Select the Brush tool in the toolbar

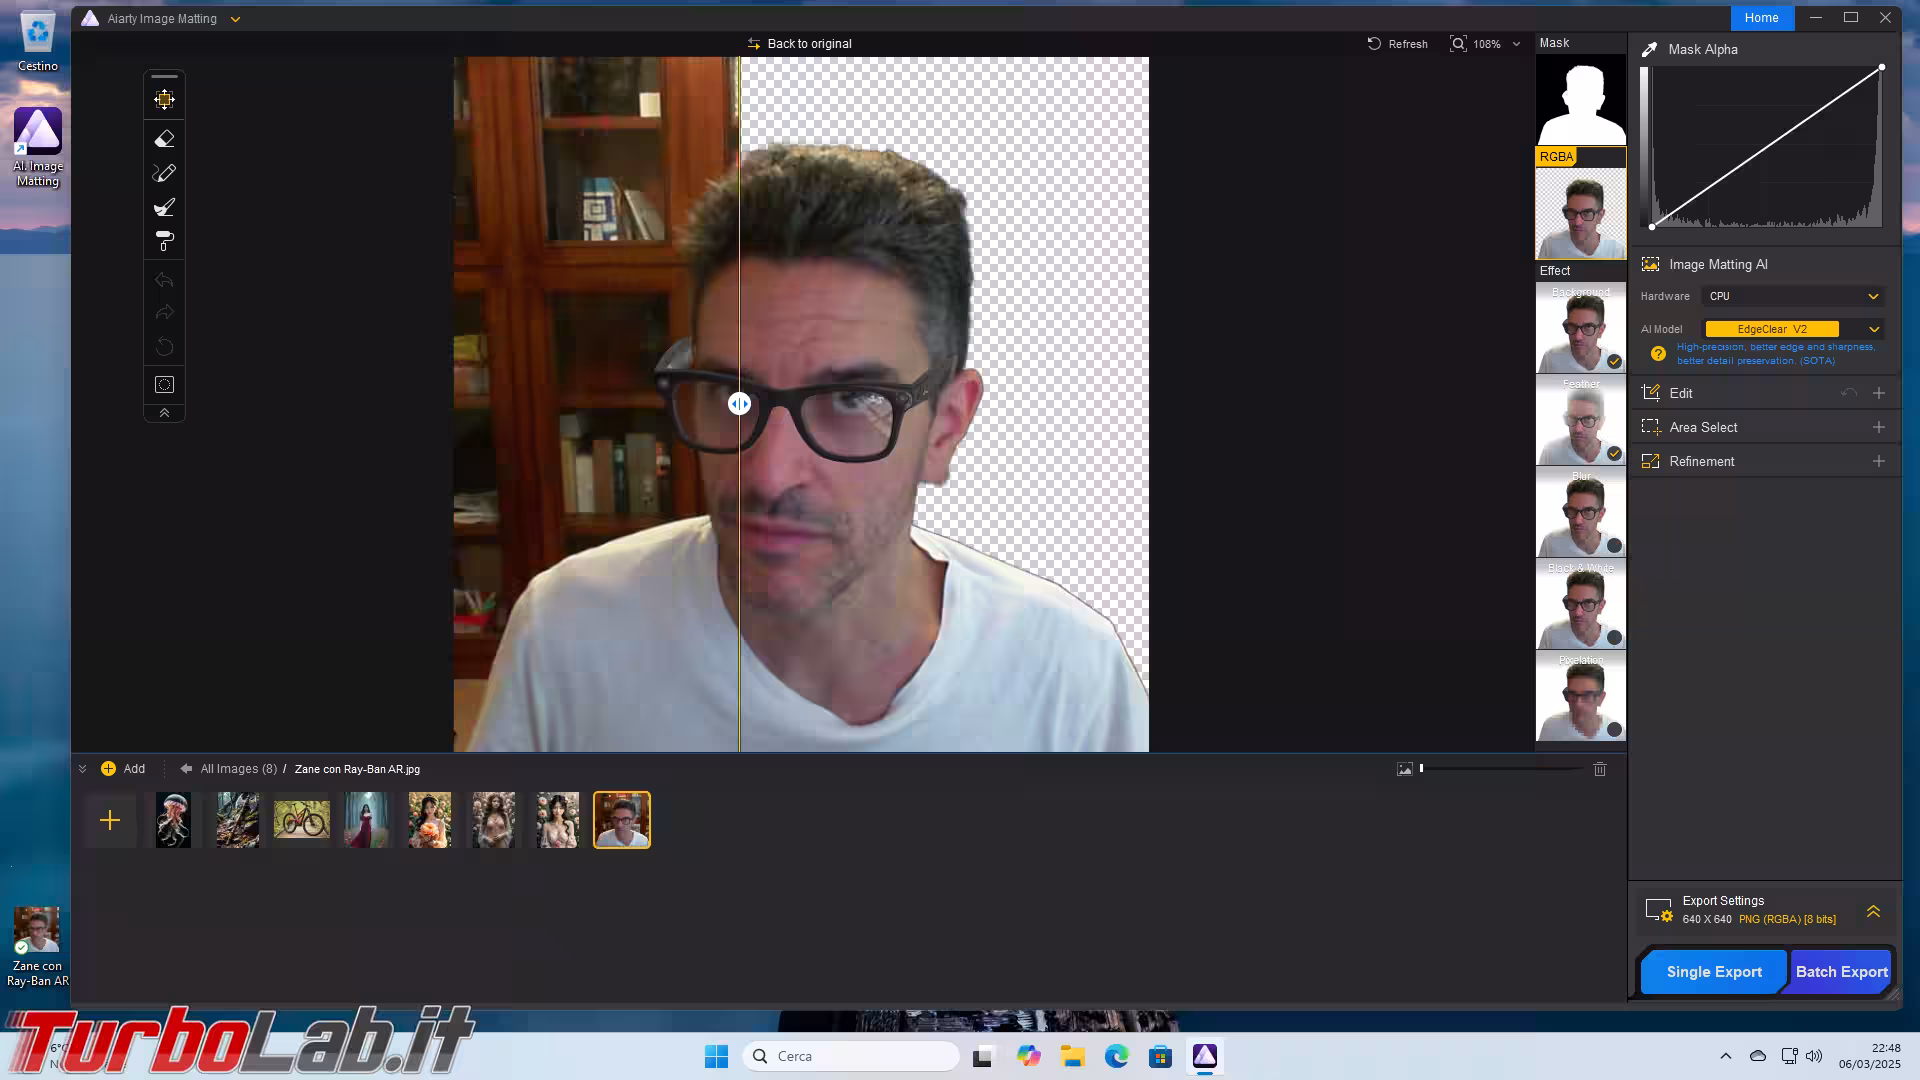(x=165, y=207)
